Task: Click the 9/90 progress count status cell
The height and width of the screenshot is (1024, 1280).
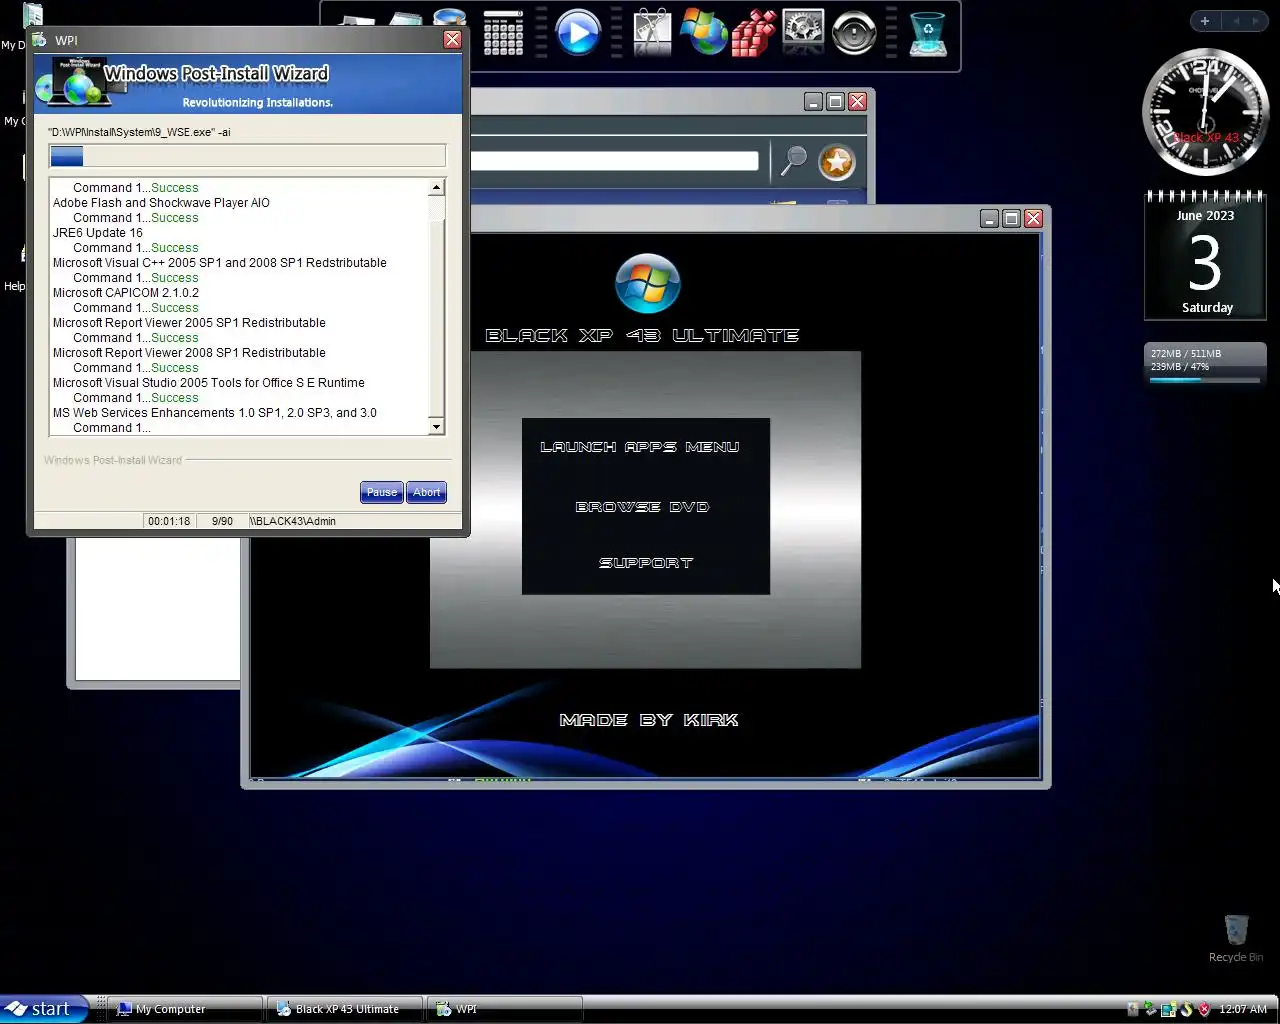Action: (222, 521)
